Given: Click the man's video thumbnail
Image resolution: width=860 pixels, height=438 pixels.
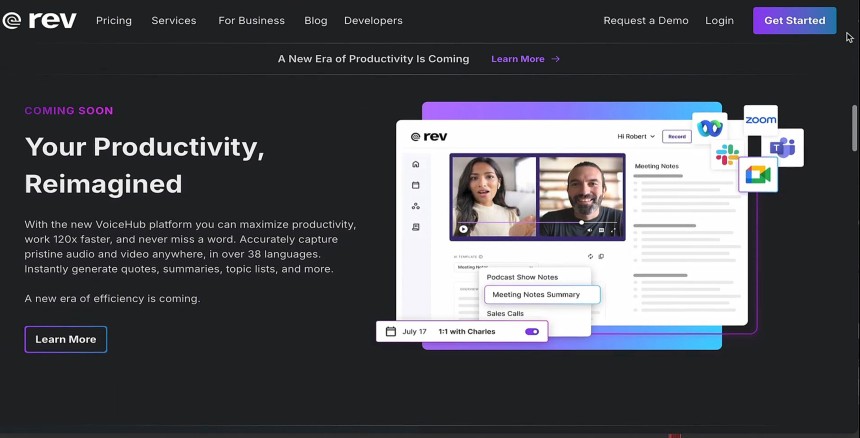Looking at the screenshot, I should point(581,196).
